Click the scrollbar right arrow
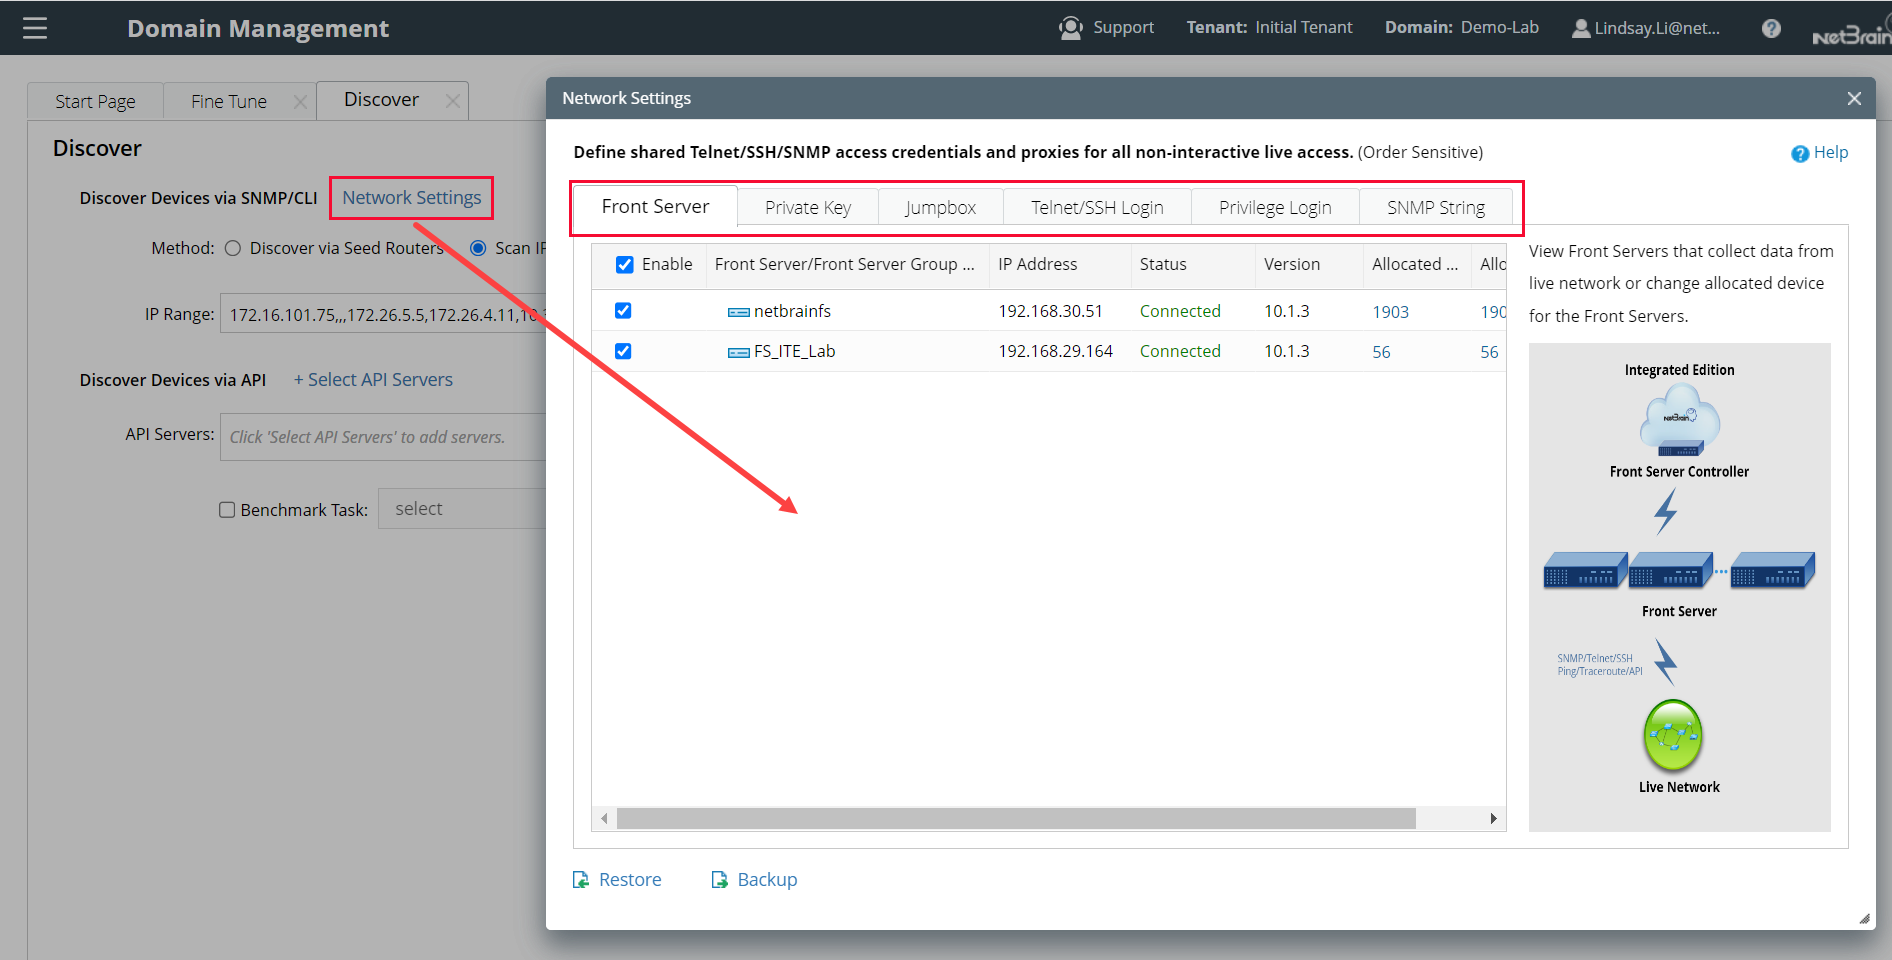1892x960 pixels. coord(1493,819)
